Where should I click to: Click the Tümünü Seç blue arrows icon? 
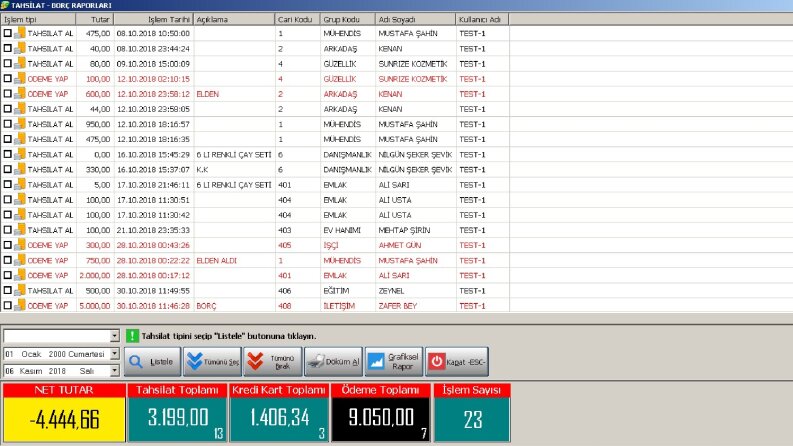tap(195, 361)
